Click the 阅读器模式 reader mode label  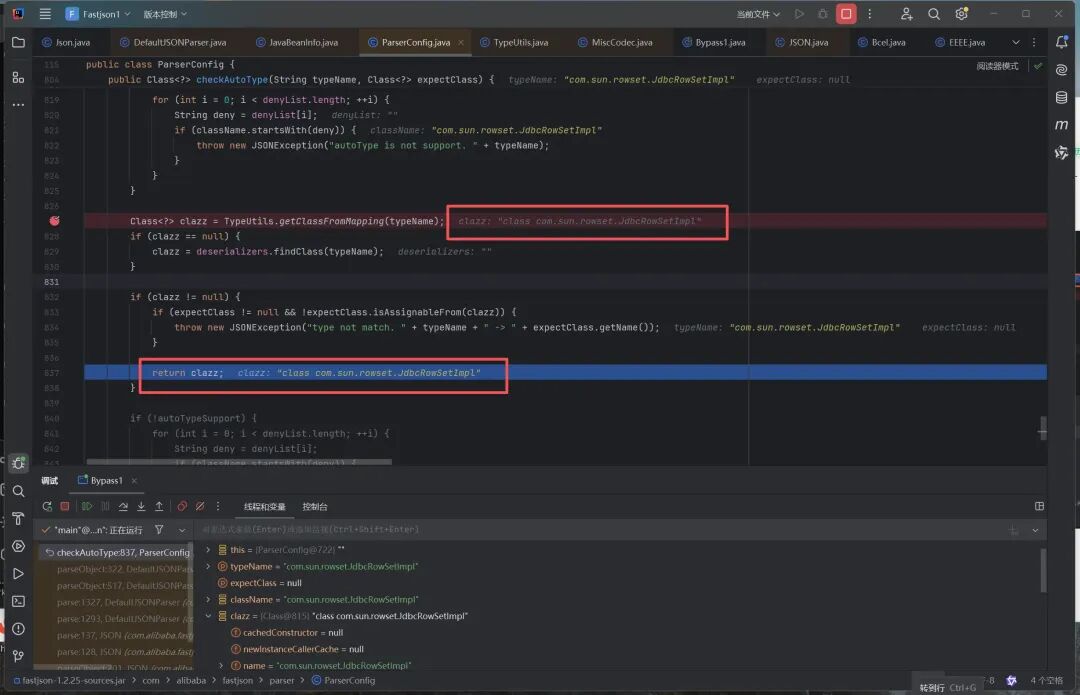click(x=997, y=66)
